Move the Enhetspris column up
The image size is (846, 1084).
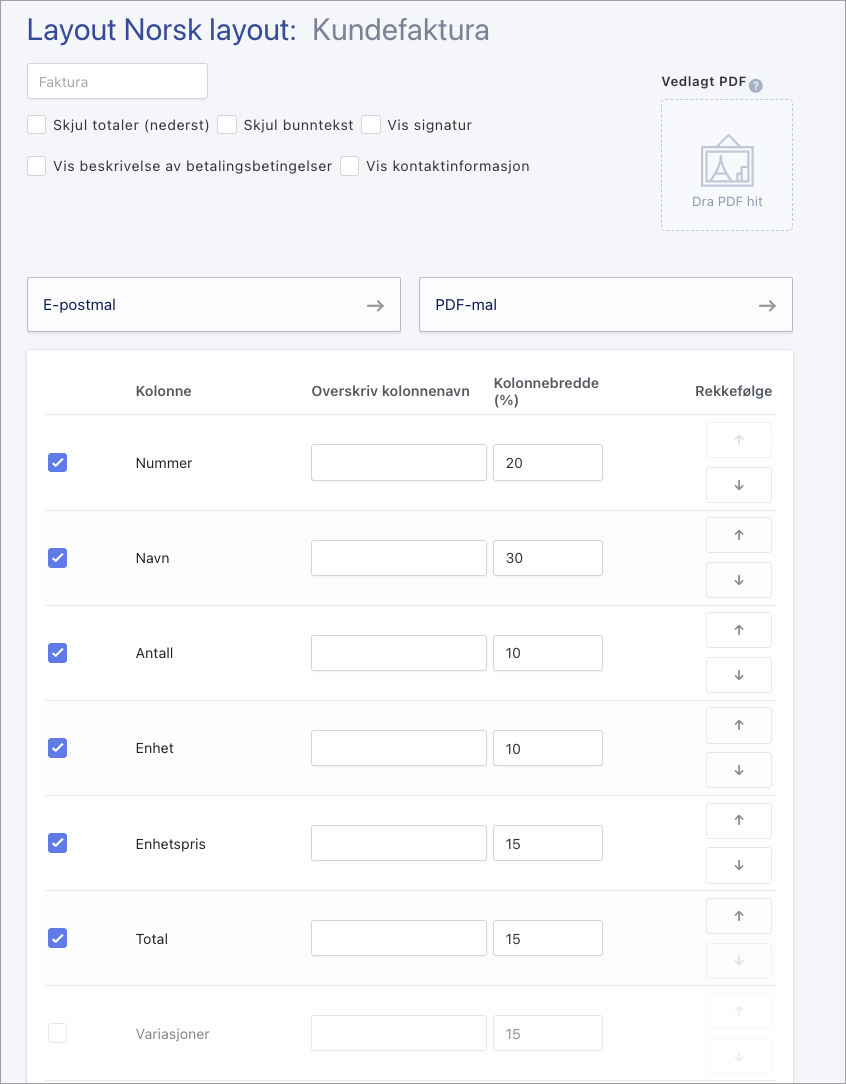pos(738,820)
